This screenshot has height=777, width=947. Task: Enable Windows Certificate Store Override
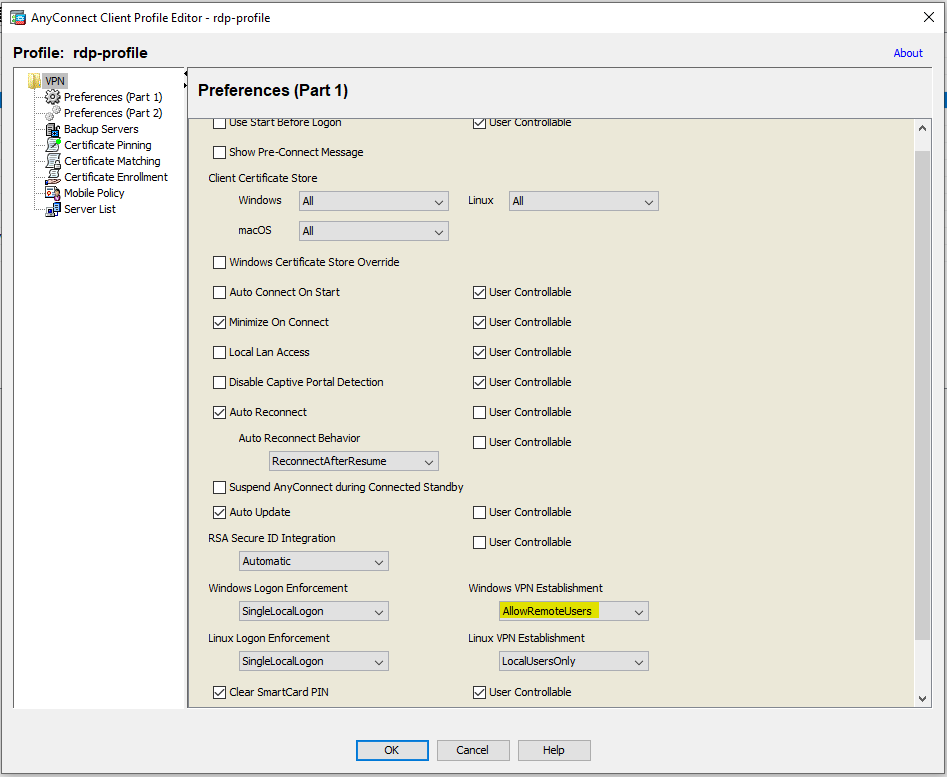click(x=219, y=262)
